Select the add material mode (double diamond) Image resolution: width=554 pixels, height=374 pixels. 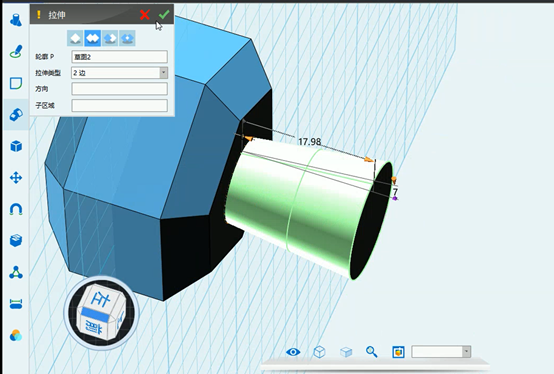(93, 38)
